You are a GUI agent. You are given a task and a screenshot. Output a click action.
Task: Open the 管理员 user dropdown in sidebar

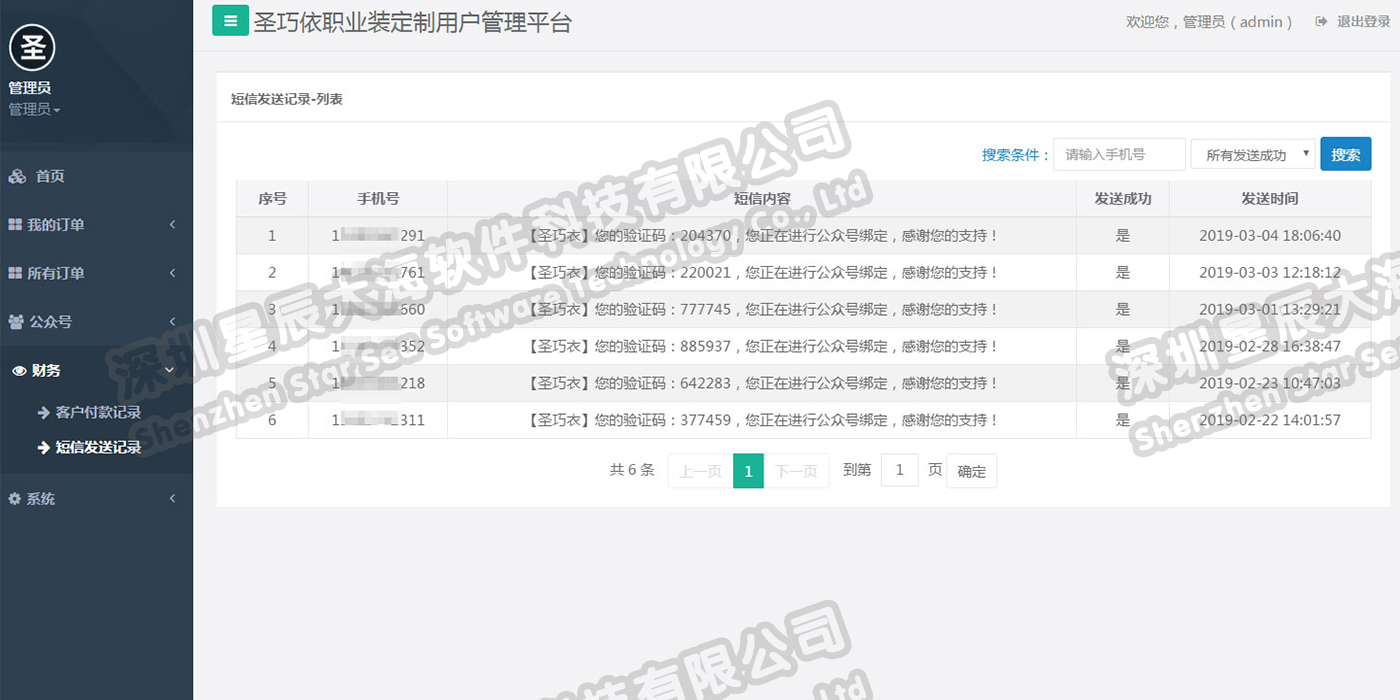[x=34, y=110]
